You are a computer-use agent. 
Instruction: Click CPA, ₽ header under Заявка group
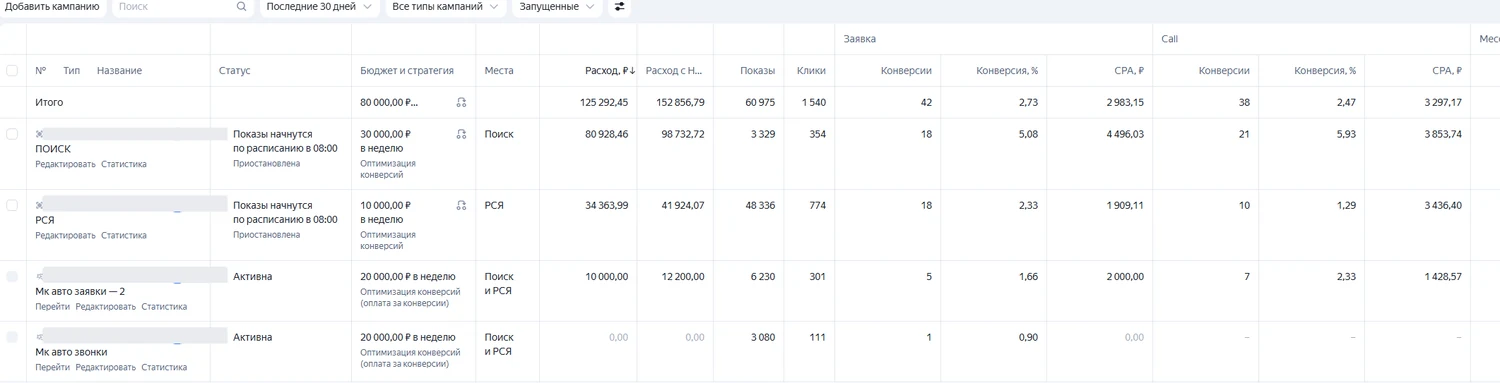tap(1129, 71)
